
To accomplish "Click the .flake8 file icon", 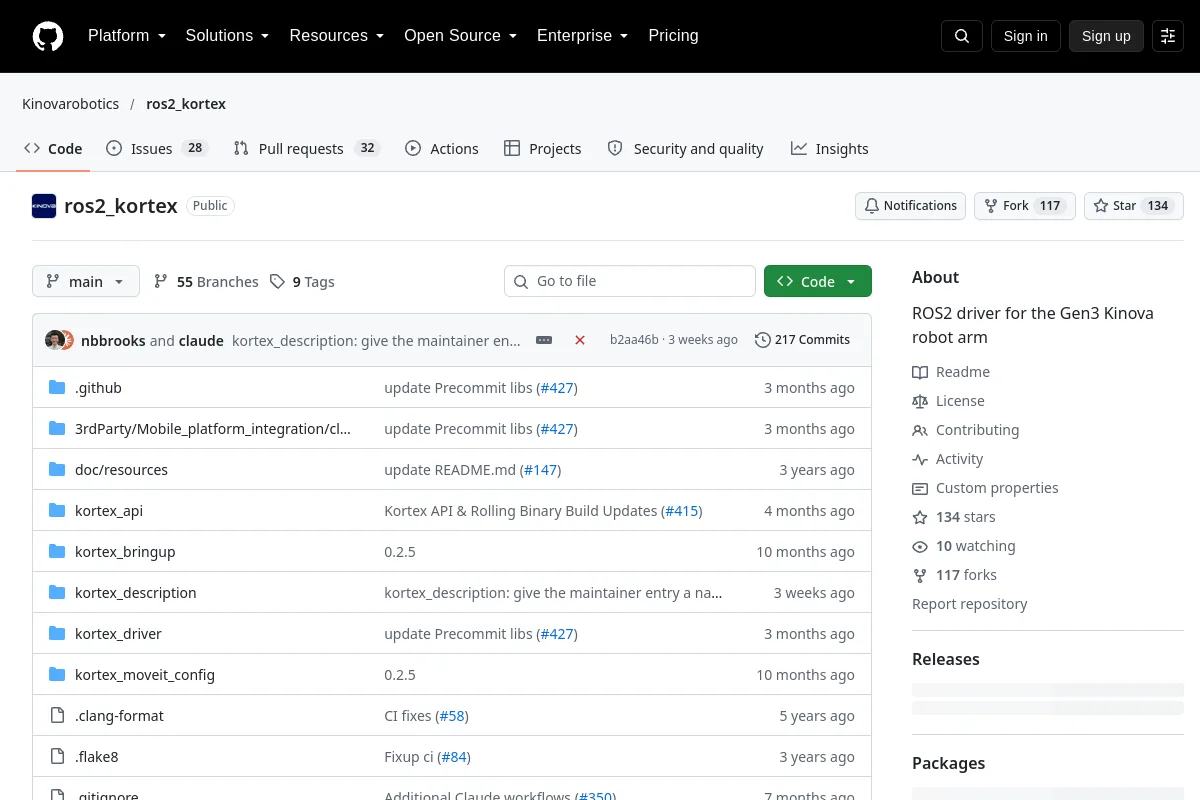I will (x=57, y=757).
